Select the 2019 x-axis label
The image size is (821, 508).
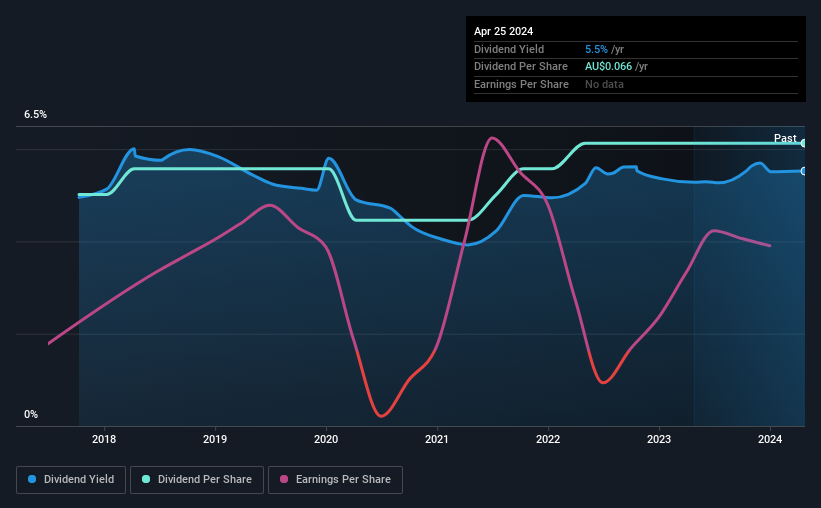215,439
